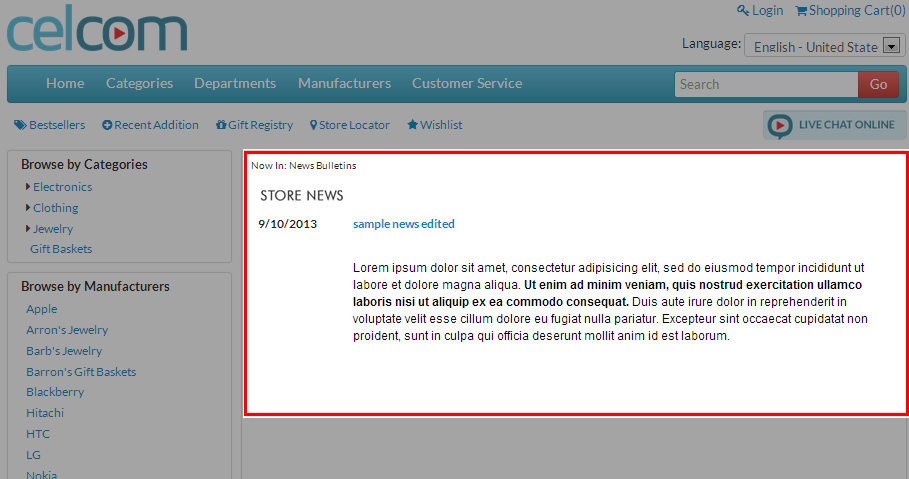909x479 pixels.
Task: Open the Gift Baskets category link
Action: coord(61,249)
